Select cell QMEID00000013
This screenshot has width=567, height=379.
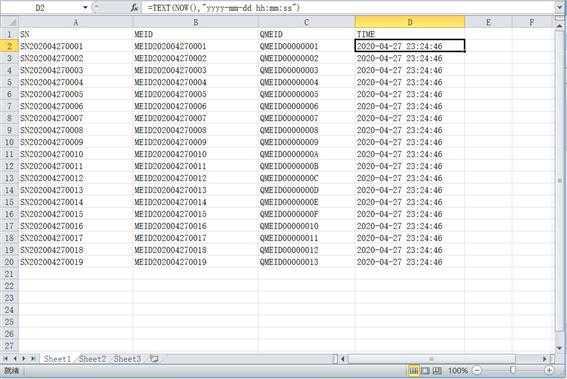point(306,262)
